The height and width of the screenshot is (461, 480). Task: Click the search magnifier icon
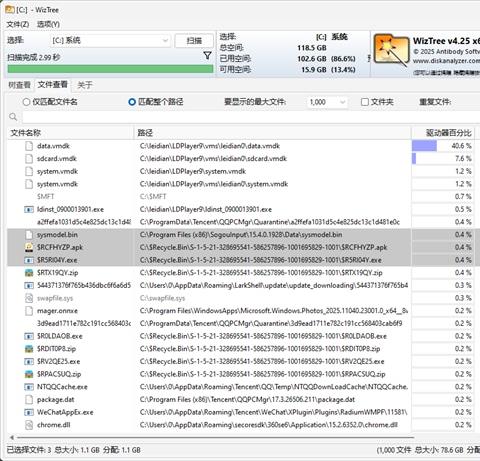click(x=13, y=117)
